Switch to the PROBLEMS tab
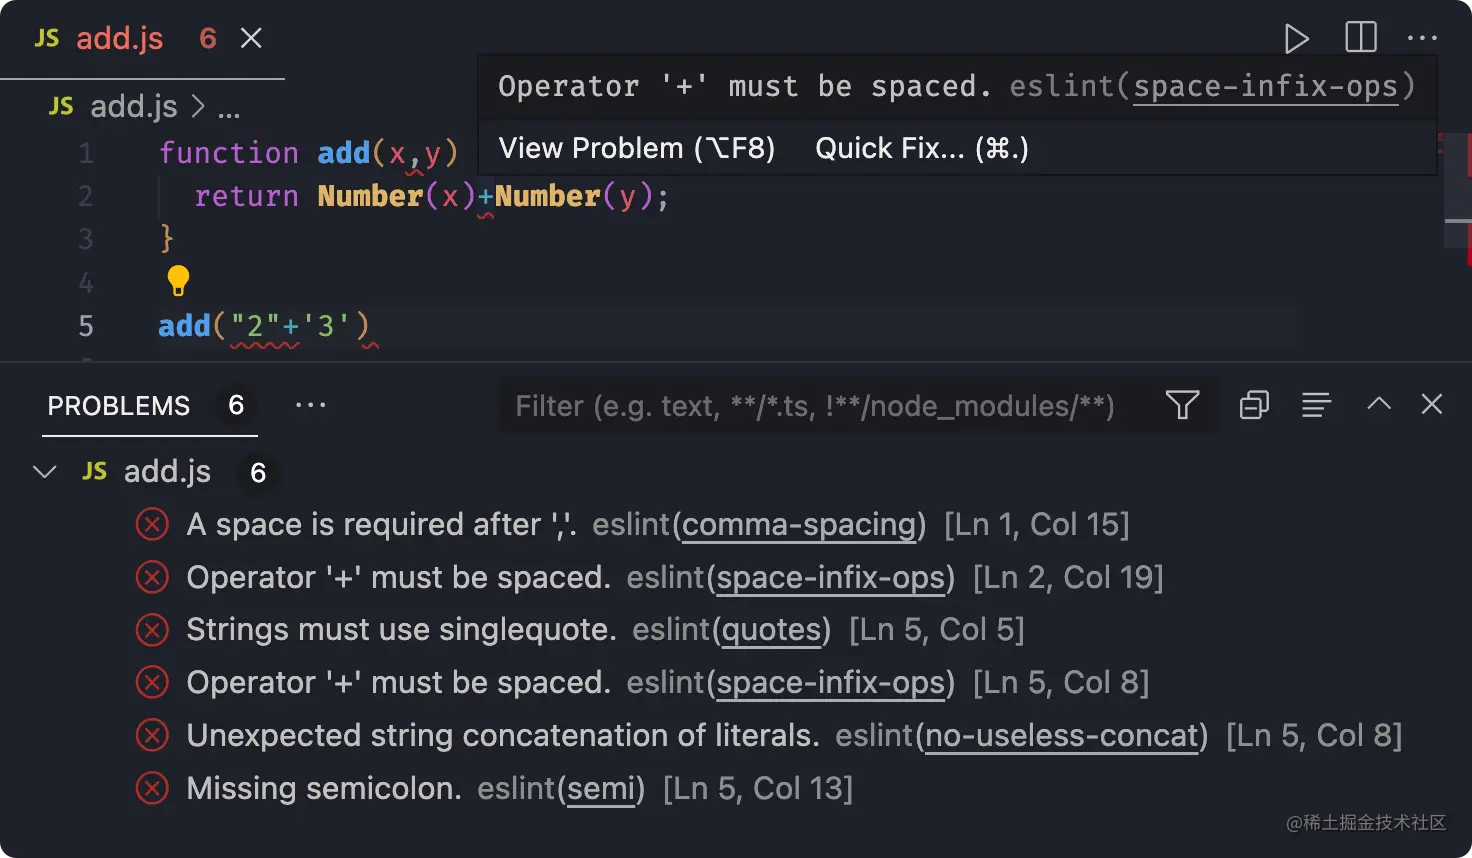This screenshot has height=858, width=1472. coord(119,406)
